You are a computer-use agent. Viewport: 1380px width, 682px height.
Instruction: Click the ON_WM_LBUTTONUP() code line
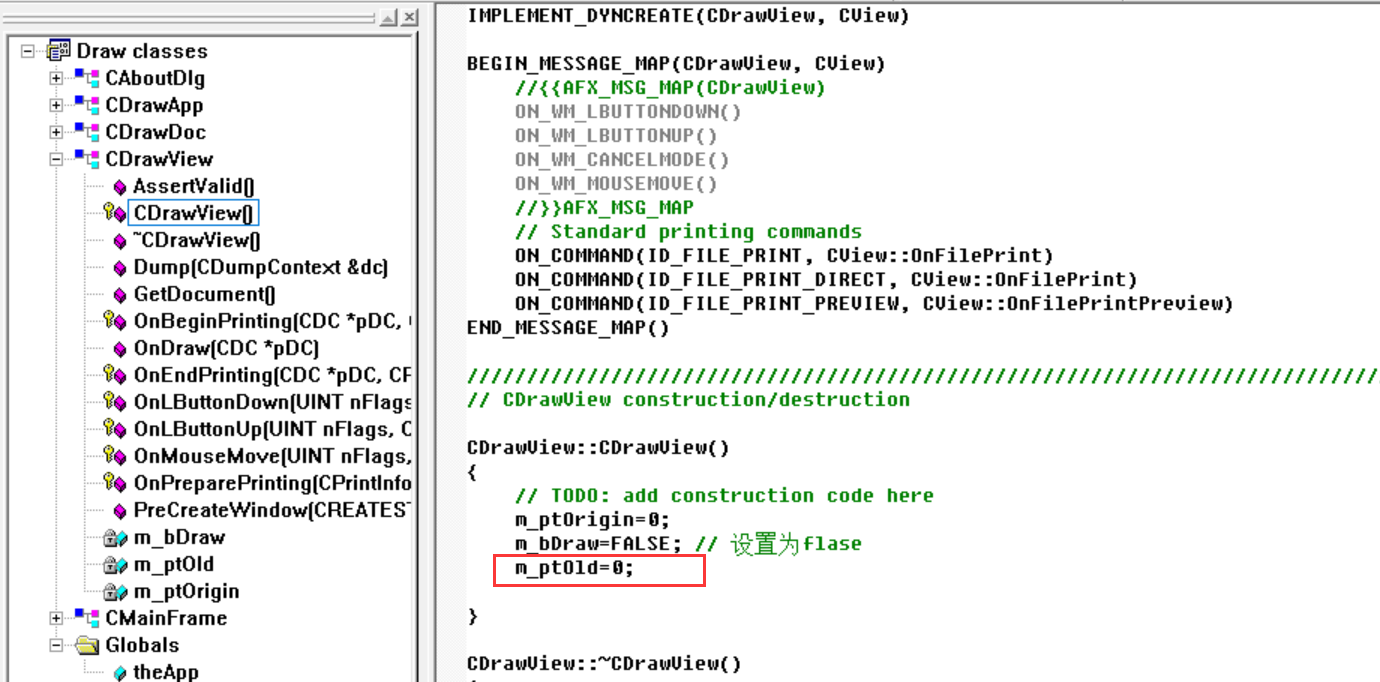(616, 136)
